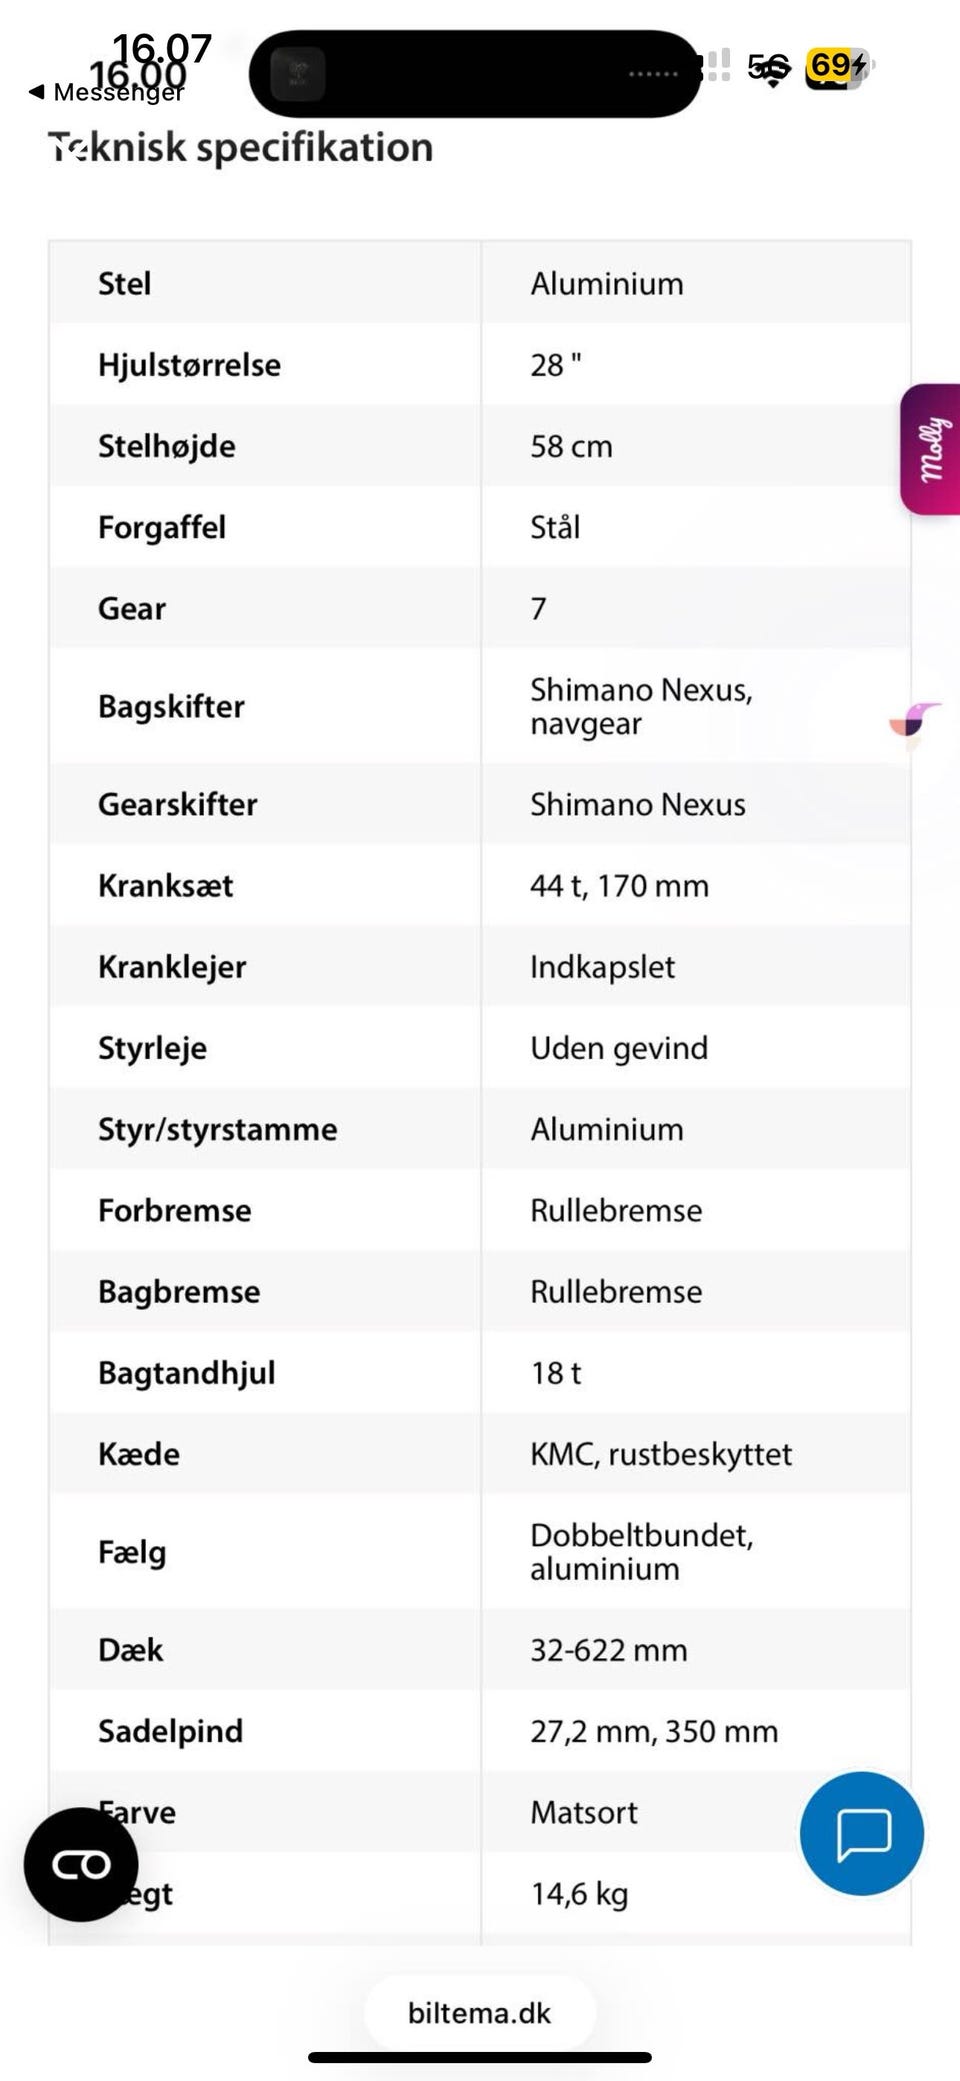Open the purple Molly side tab
The image size is (960, 2081).
[x=931, y=449]
